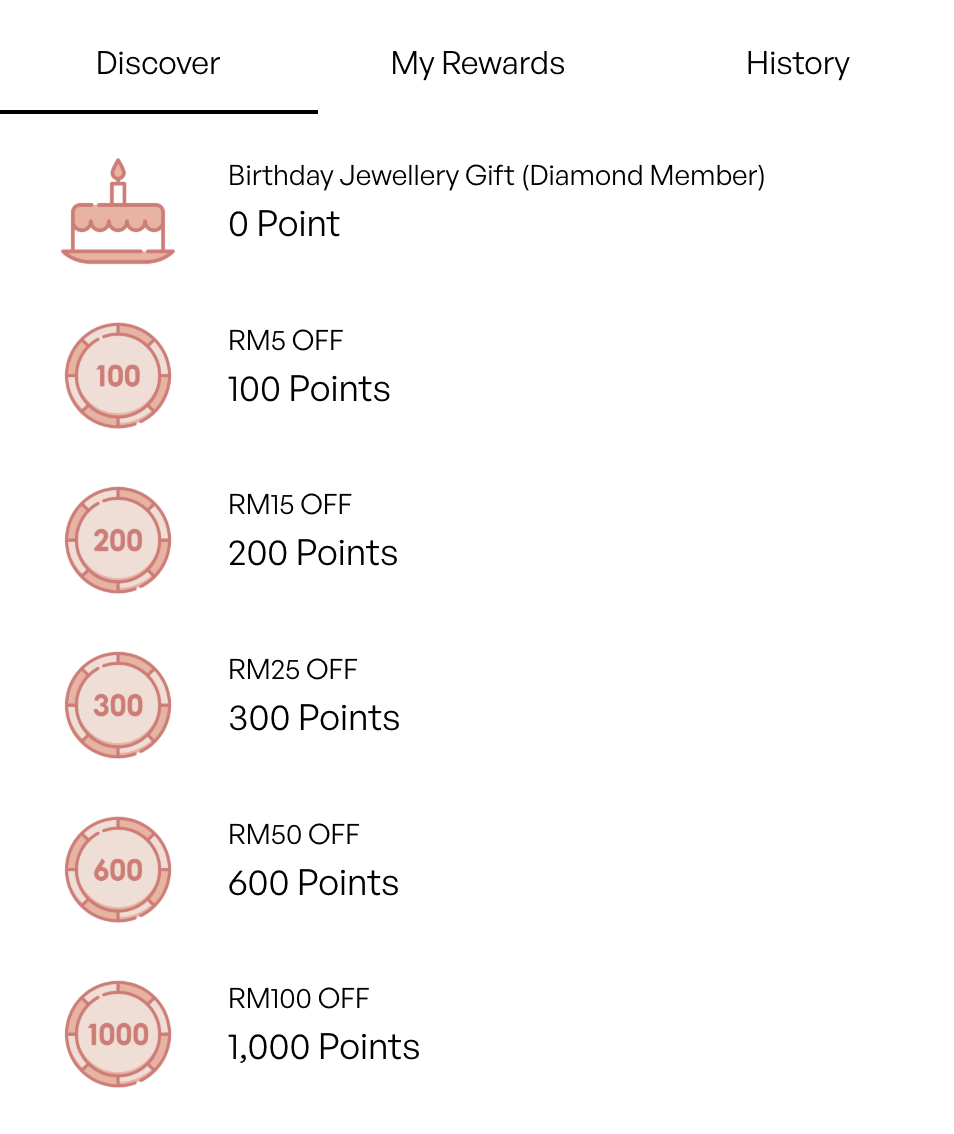Click the 600 Points text
This screenshot has height=1134, width=954.
point(313,883)
